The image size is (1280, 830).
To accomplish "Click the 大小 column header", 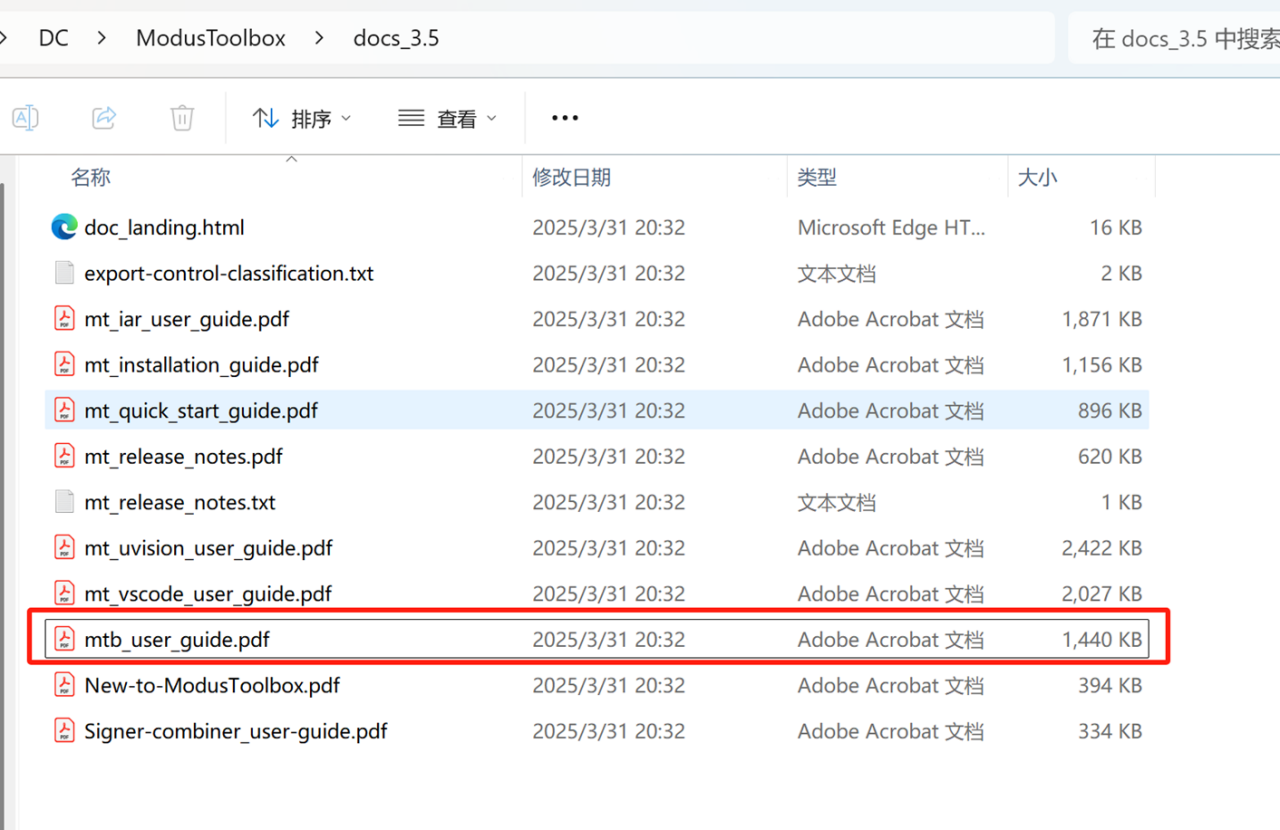I will click(x=1038, y=177).
